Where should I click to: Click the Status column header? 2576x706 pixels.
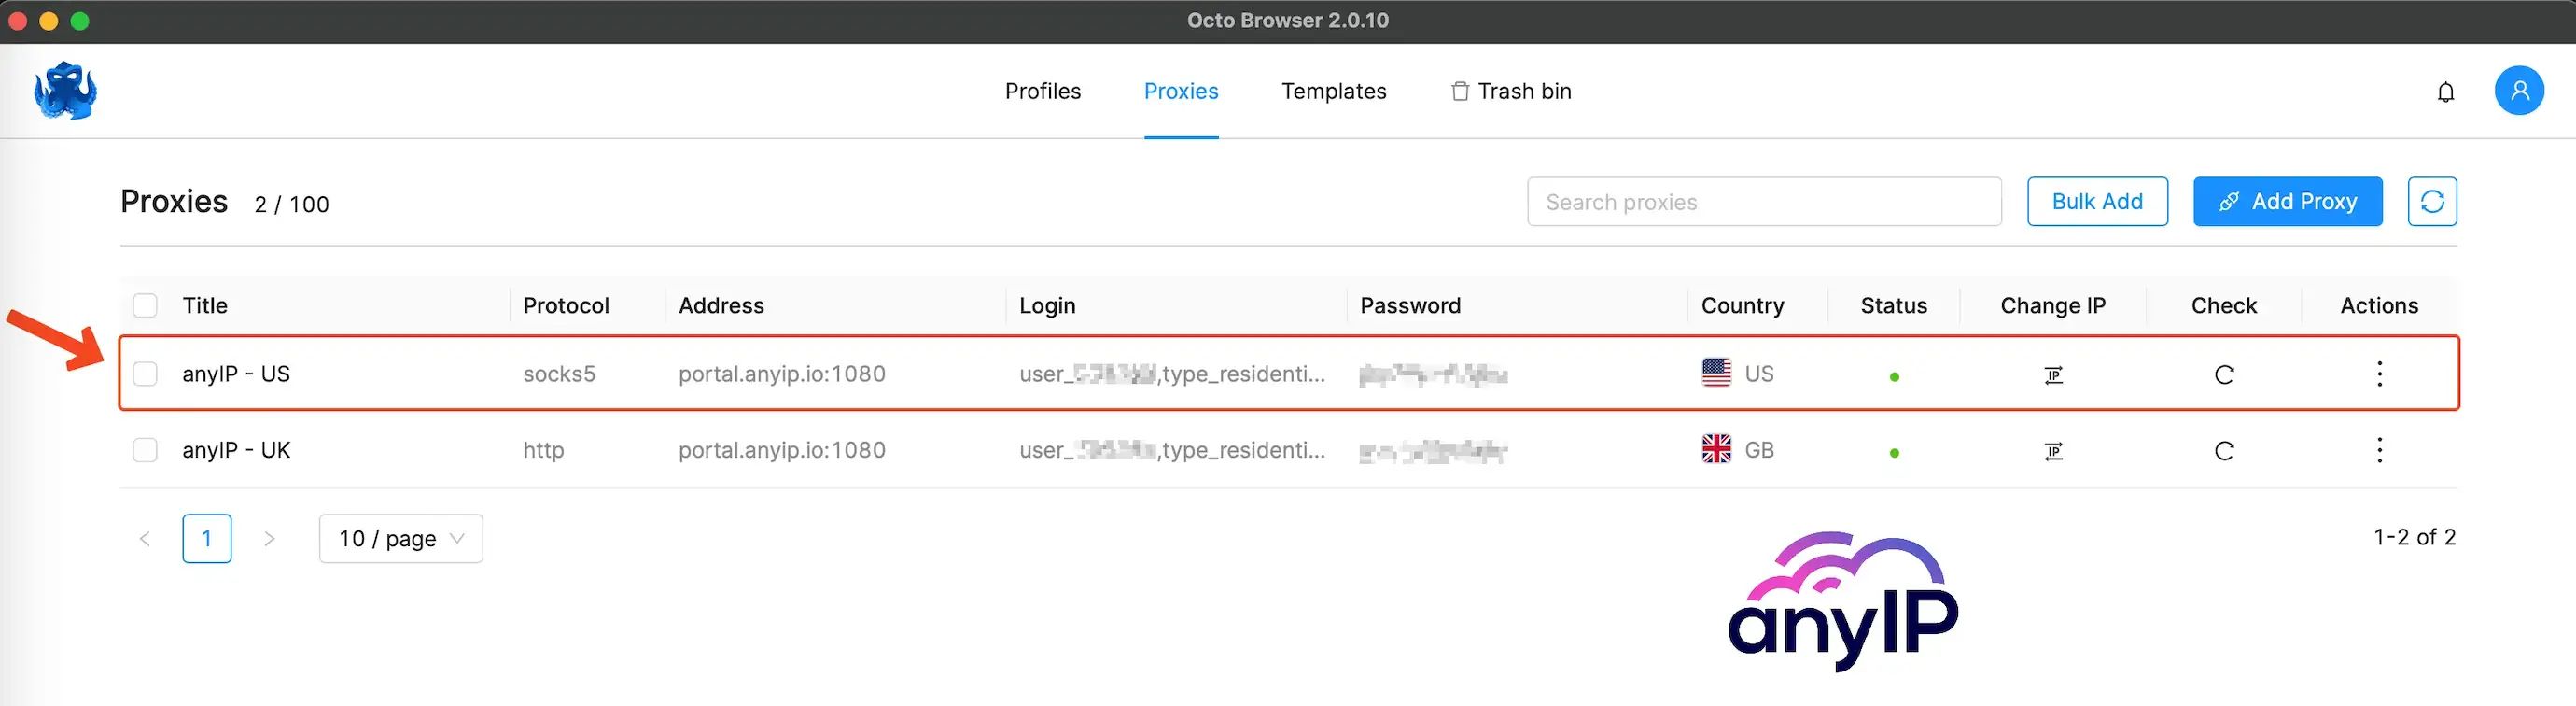point(1894,305)
